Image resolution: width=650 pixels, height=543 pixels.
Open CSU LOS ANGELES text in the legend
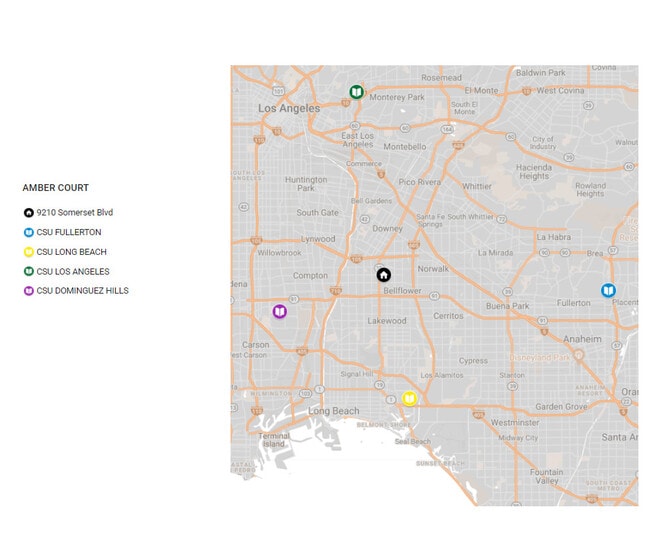pos(73,272)
